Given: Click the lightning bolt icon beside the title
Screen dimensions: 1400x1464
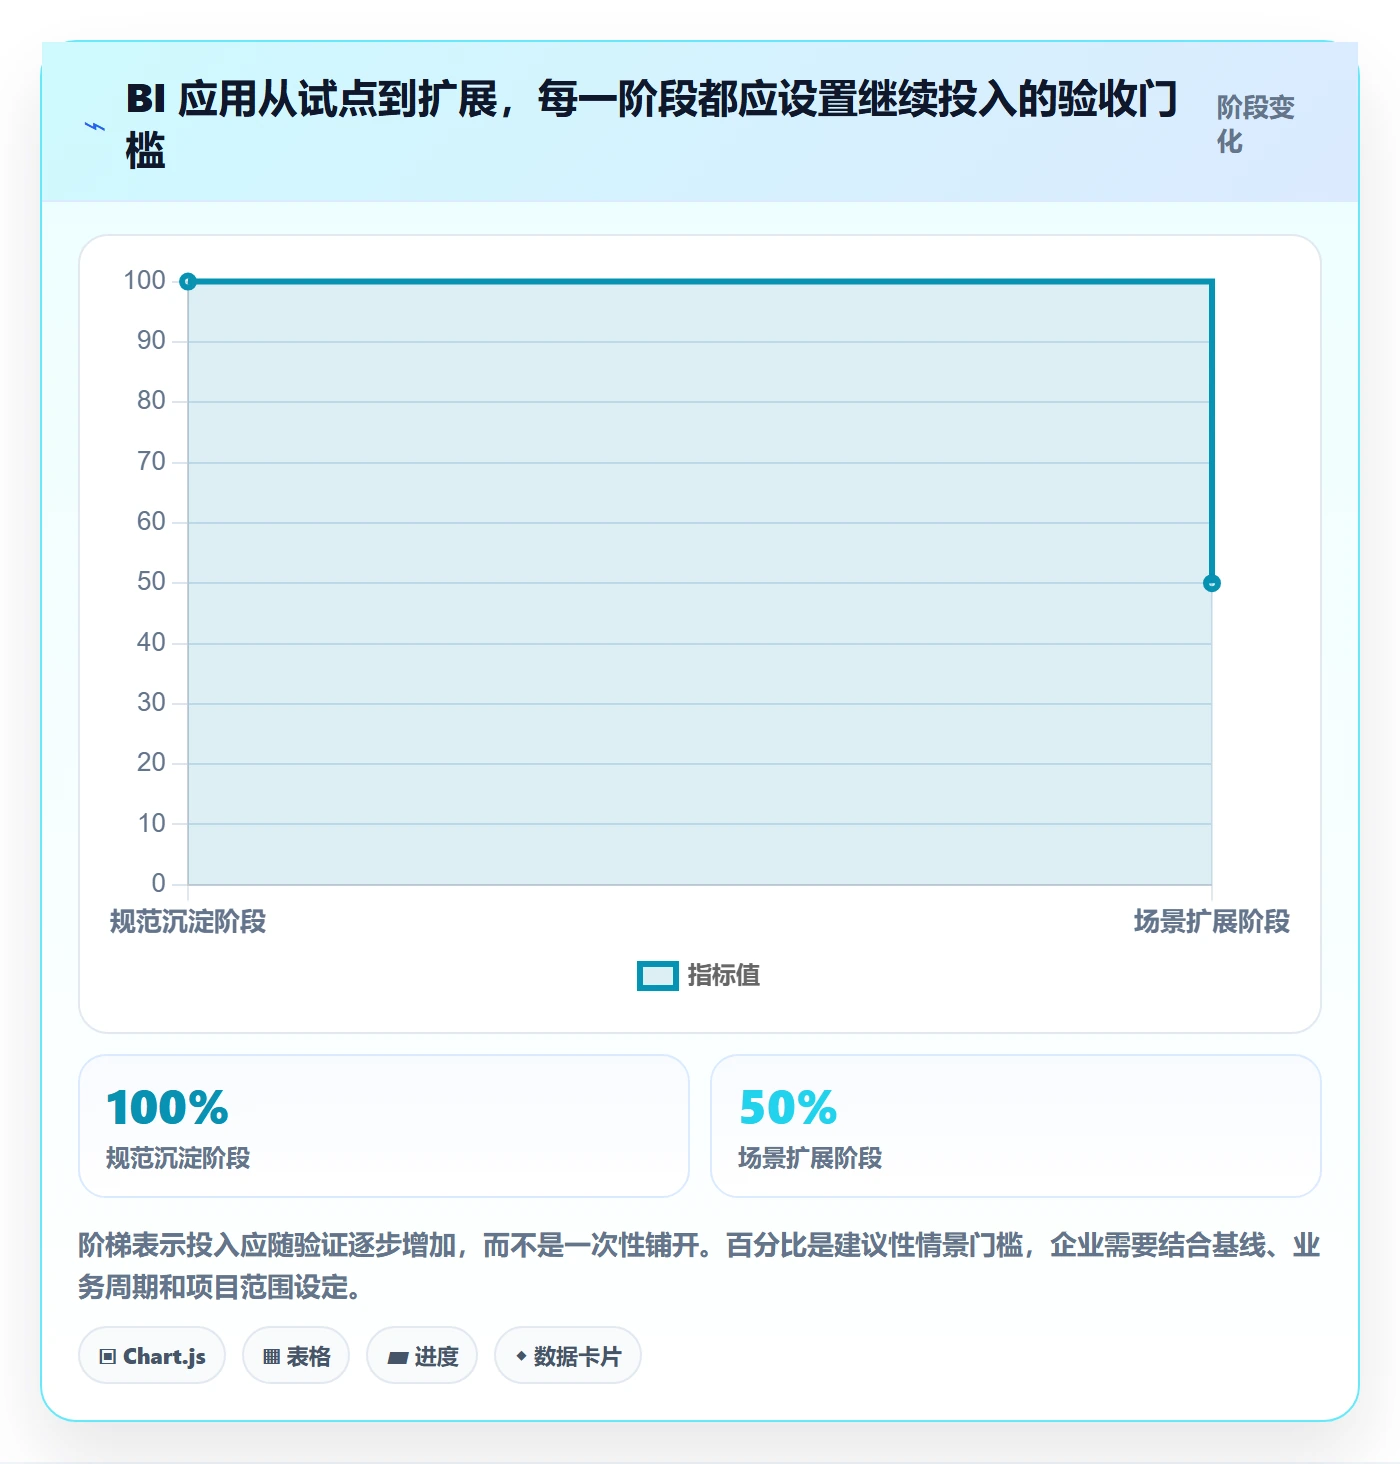Looking at the screenshot, I should [95, 127].
